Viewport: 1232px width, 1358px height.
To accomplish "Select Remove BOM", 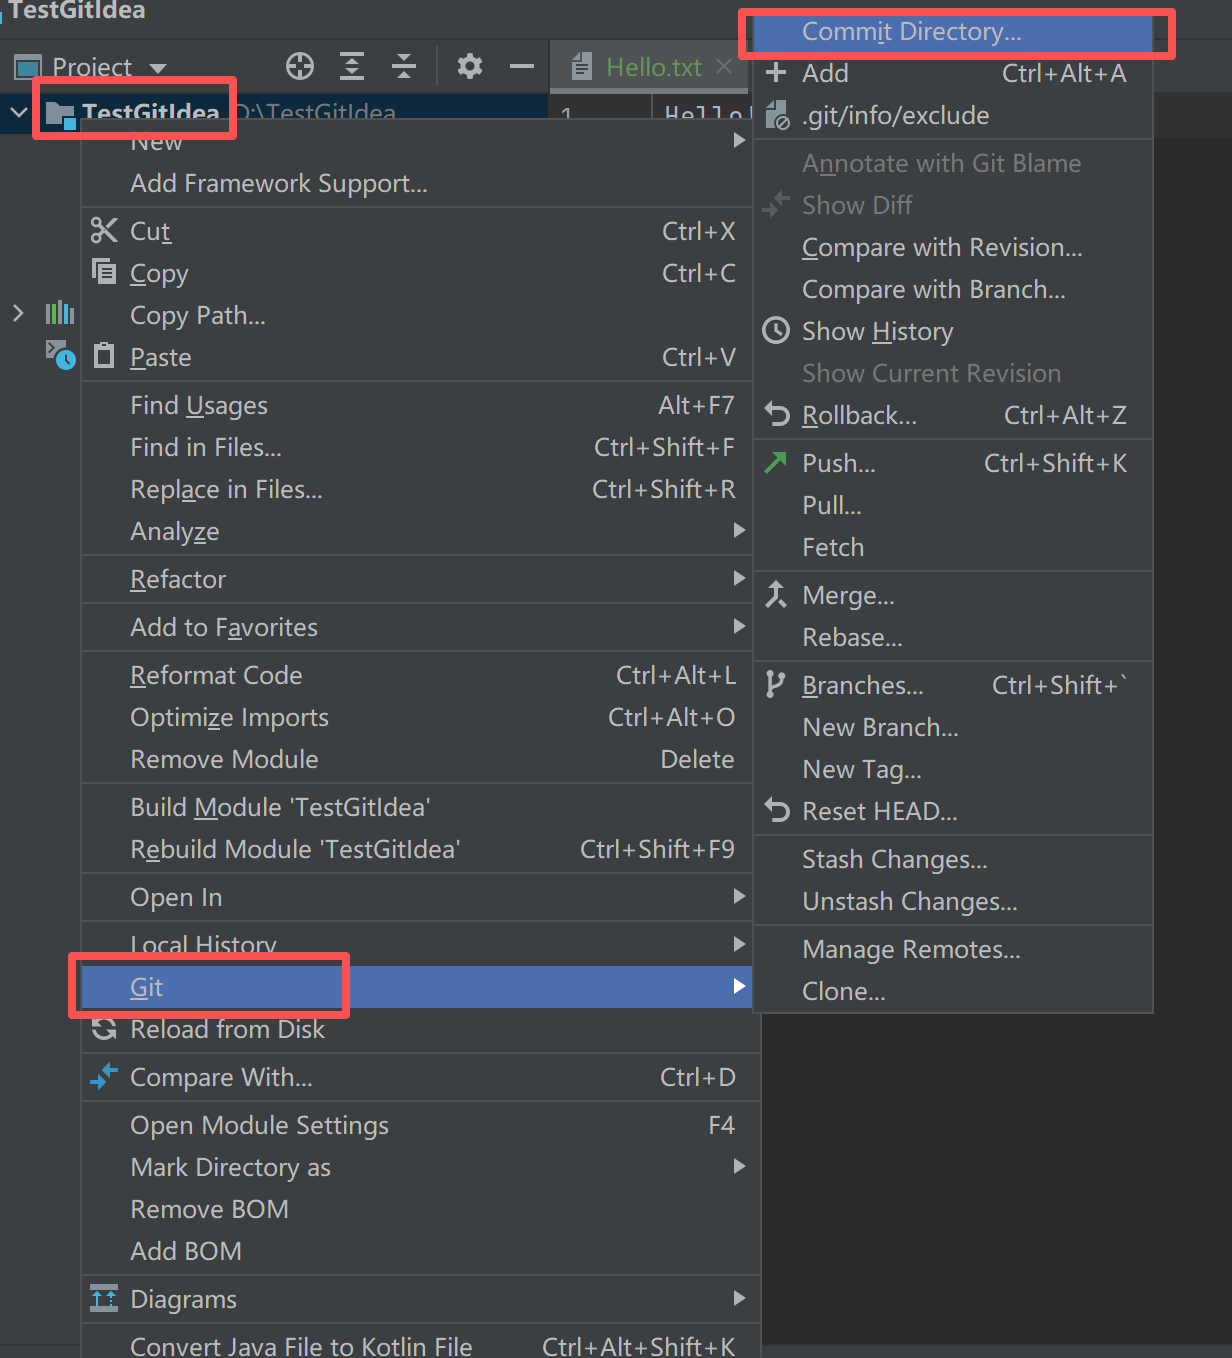I will (420, 1209).
